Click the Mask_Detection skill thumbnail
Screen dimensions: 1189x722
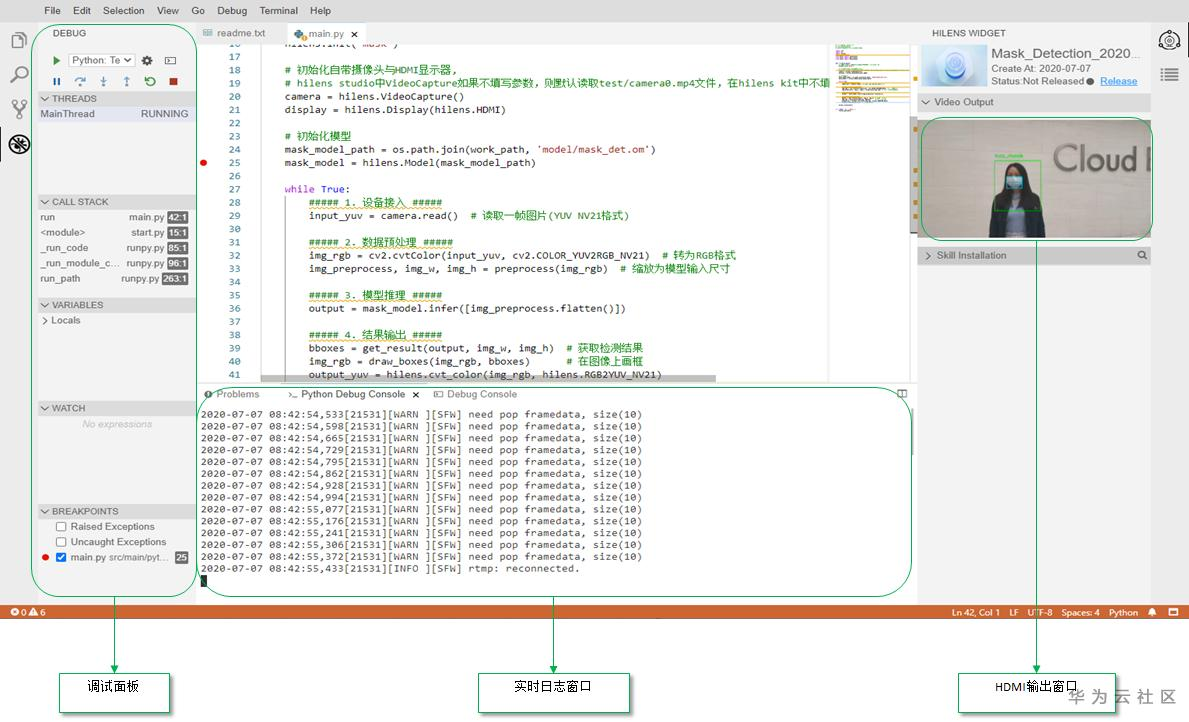(x=954, y=65)
